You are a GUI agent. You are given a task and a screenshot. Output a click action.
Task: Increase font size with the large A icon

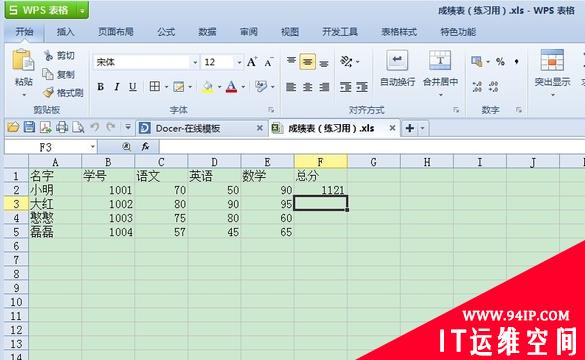coord(252,62)
